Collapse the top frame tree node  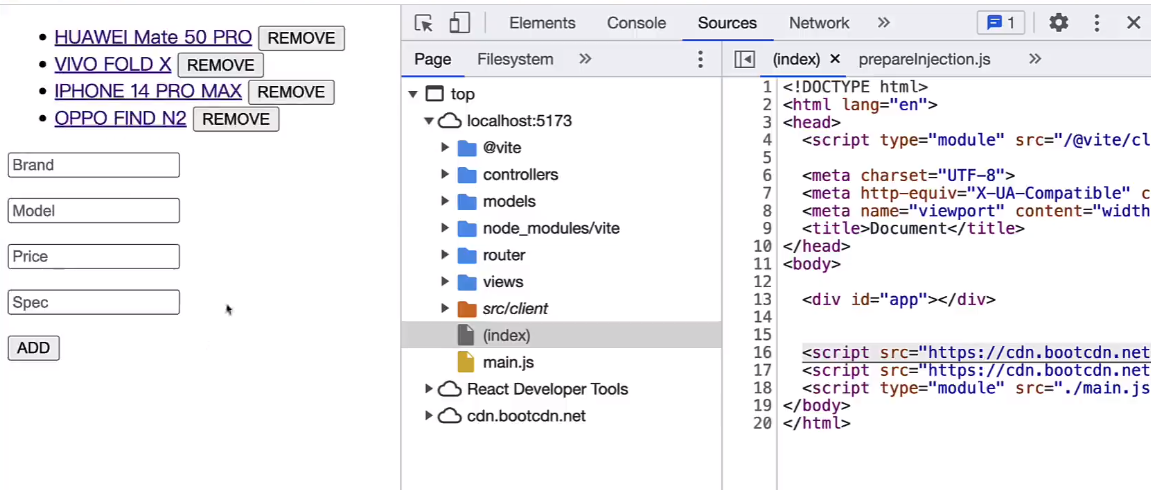click(413, 94)
